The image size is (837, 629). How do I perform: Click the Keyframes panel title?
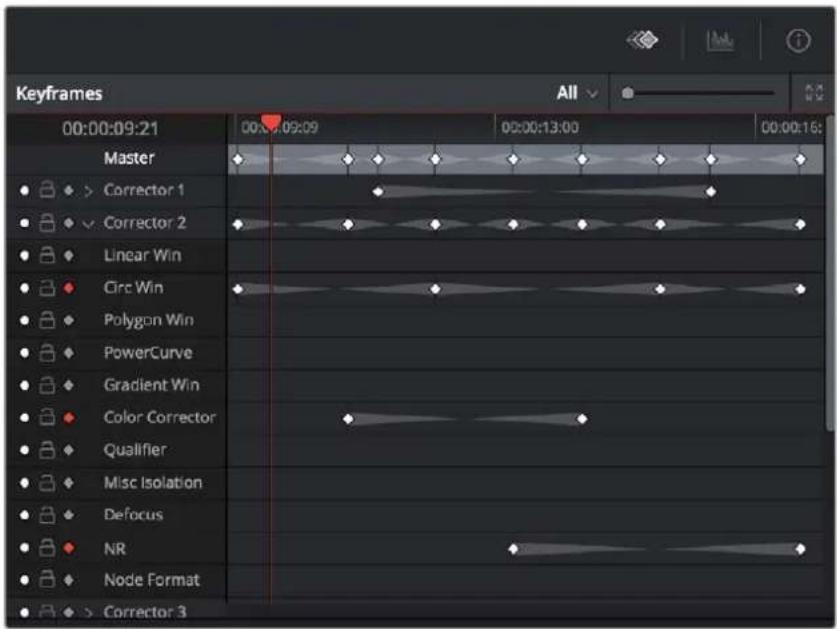pyautogui.click(x=59, y=93)
